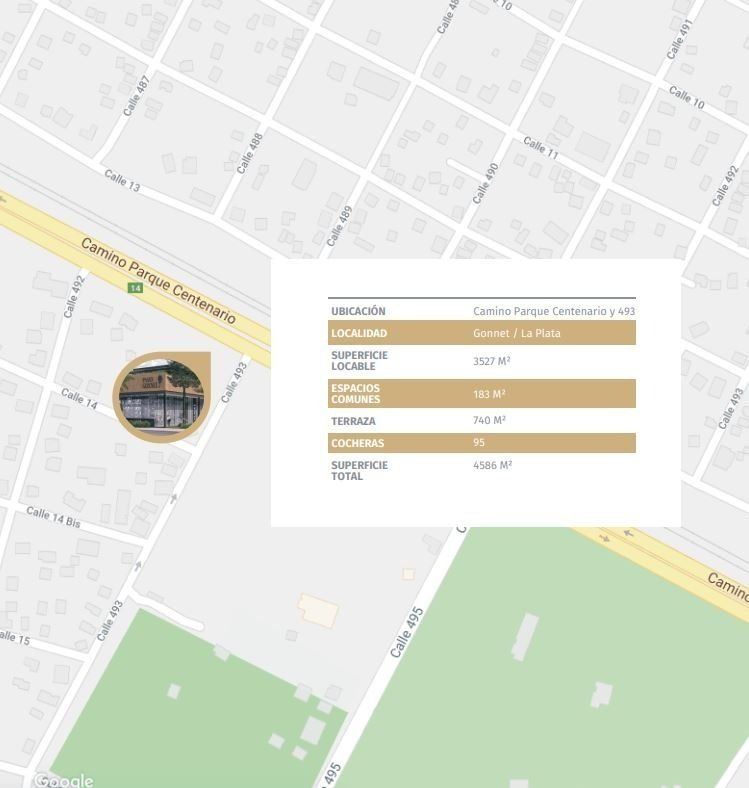Click the Calle 490 street label

point(485,184)
